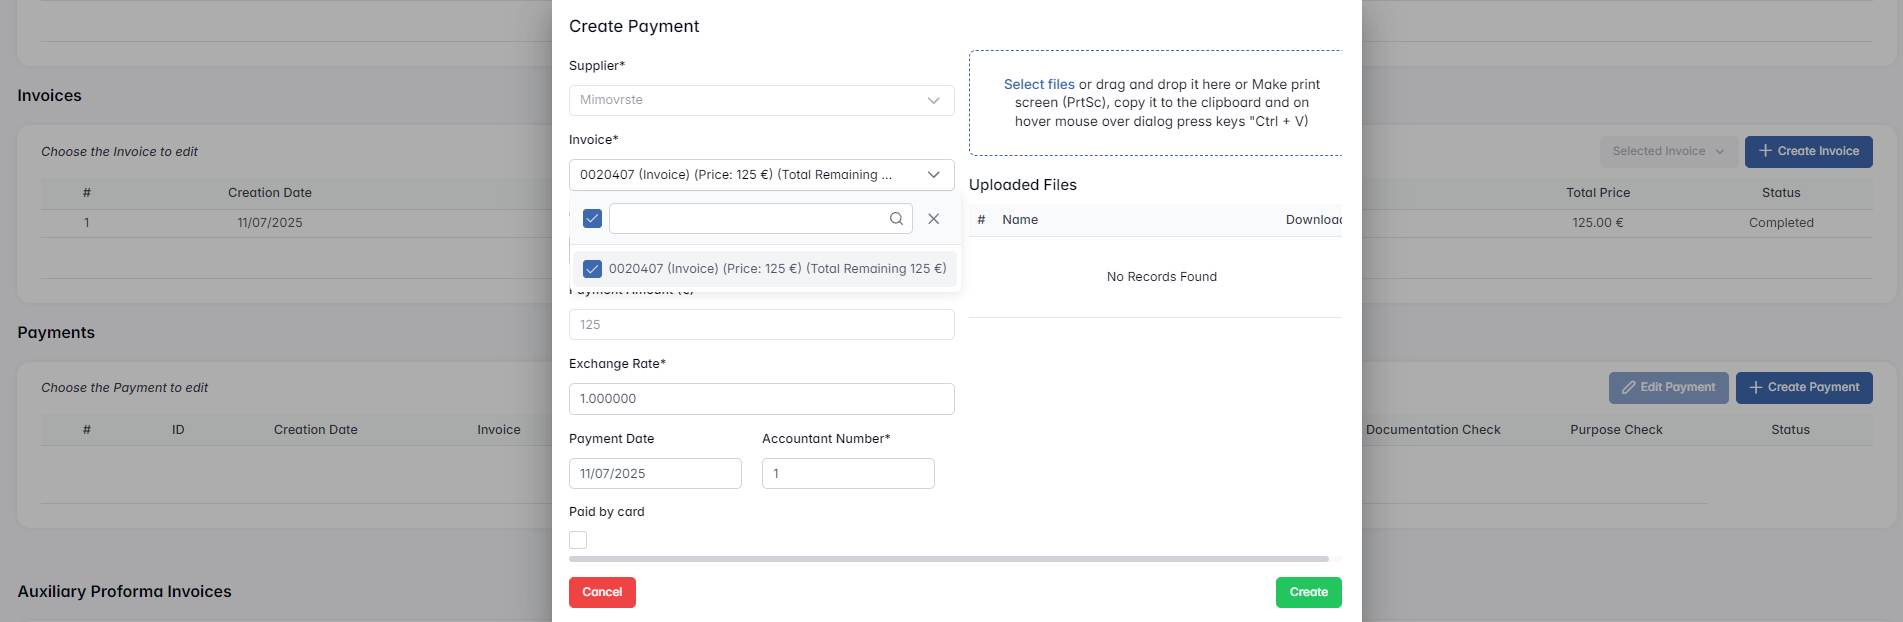The height and width of the screenshot is (622, 1903).
Task: Click the Payment Date field
Action: (x=655, y=474)
